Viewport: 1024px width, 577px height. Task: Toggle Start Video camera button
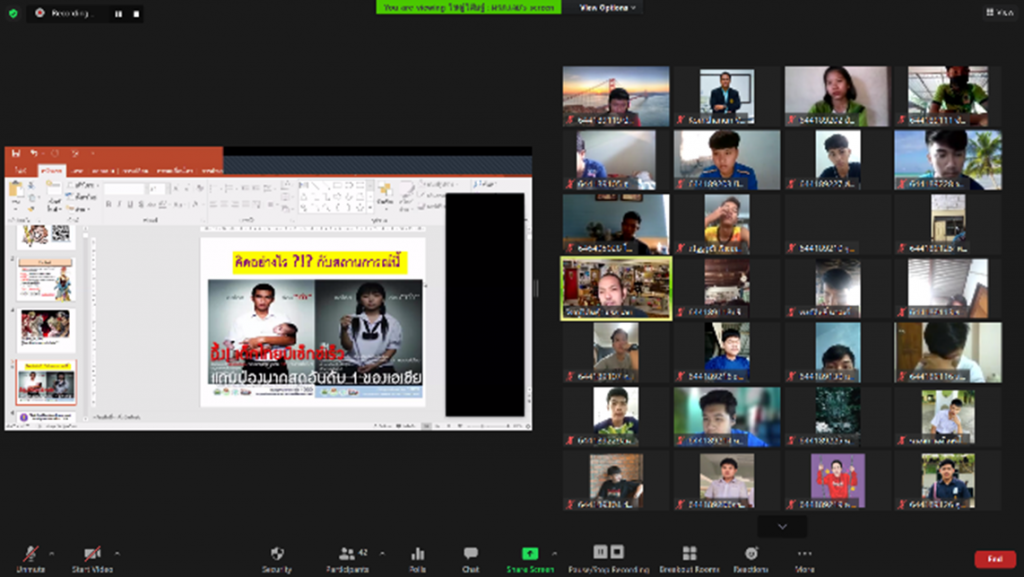[x=92, y=557]
